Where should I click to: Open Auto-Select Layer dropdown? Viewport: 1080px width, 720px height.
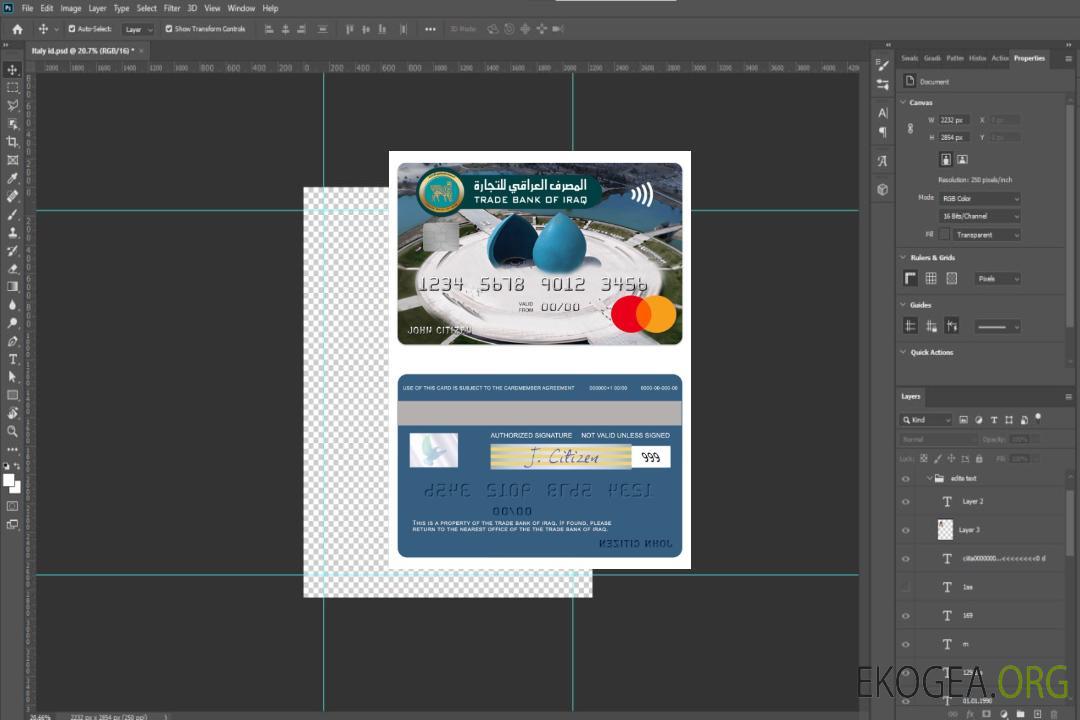[138, 29]
